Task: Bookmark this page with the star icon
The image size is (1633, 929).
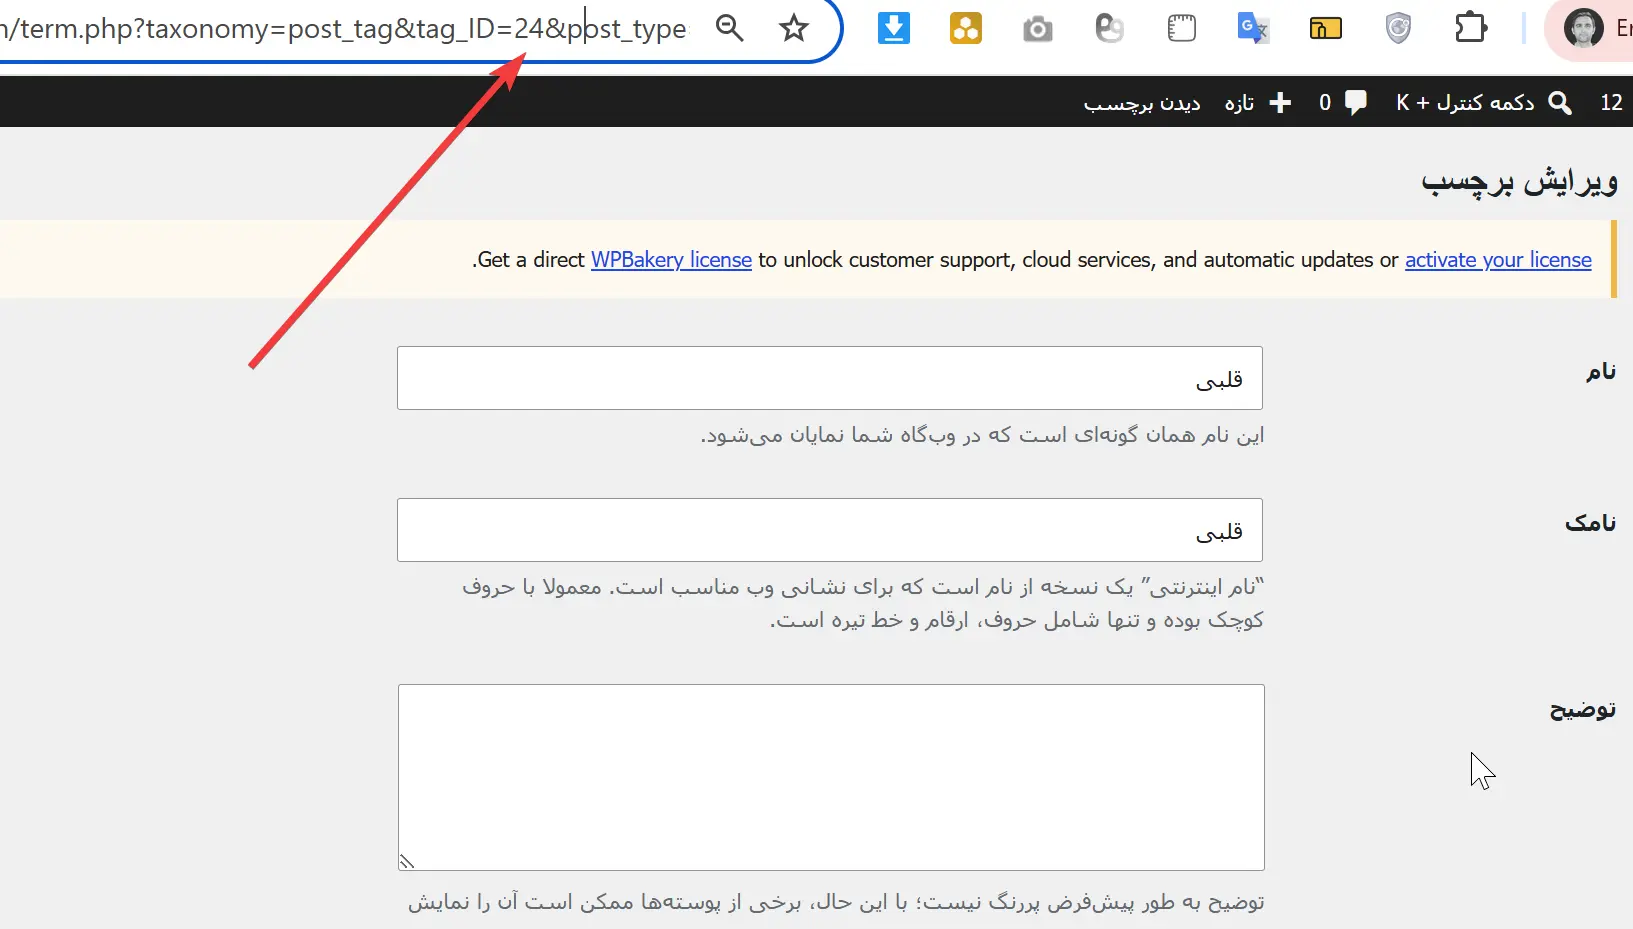Action: 794,28
